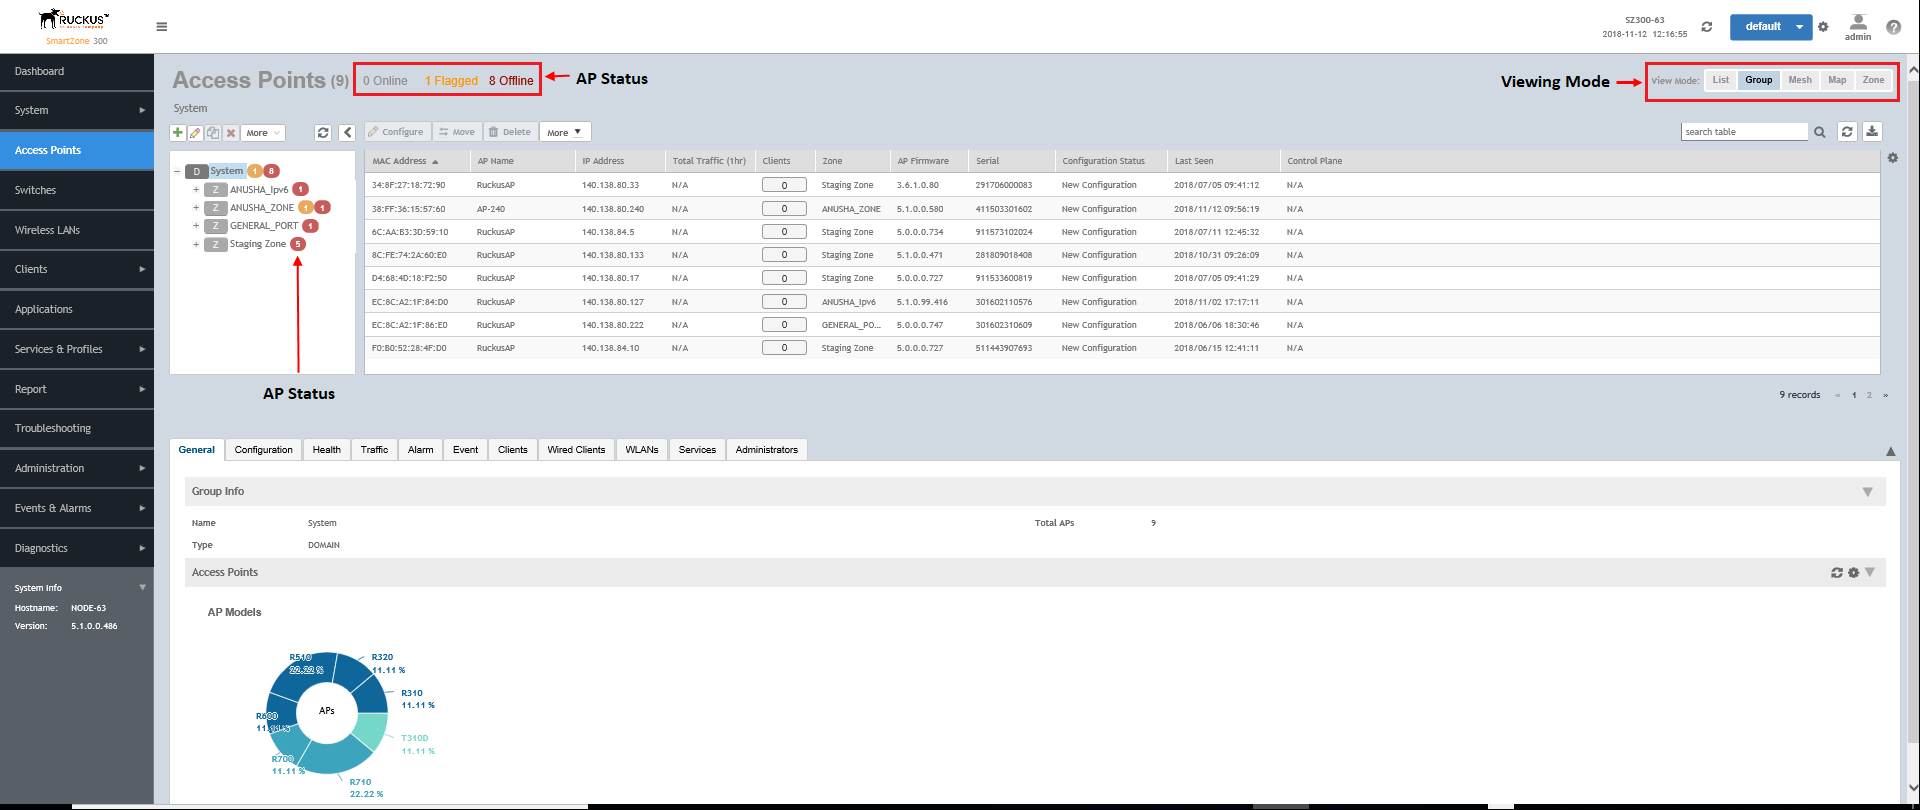This screenshot has width=1920, height=810.
Task: Sort the table by the MAC Address column
Action: (399, 161)
